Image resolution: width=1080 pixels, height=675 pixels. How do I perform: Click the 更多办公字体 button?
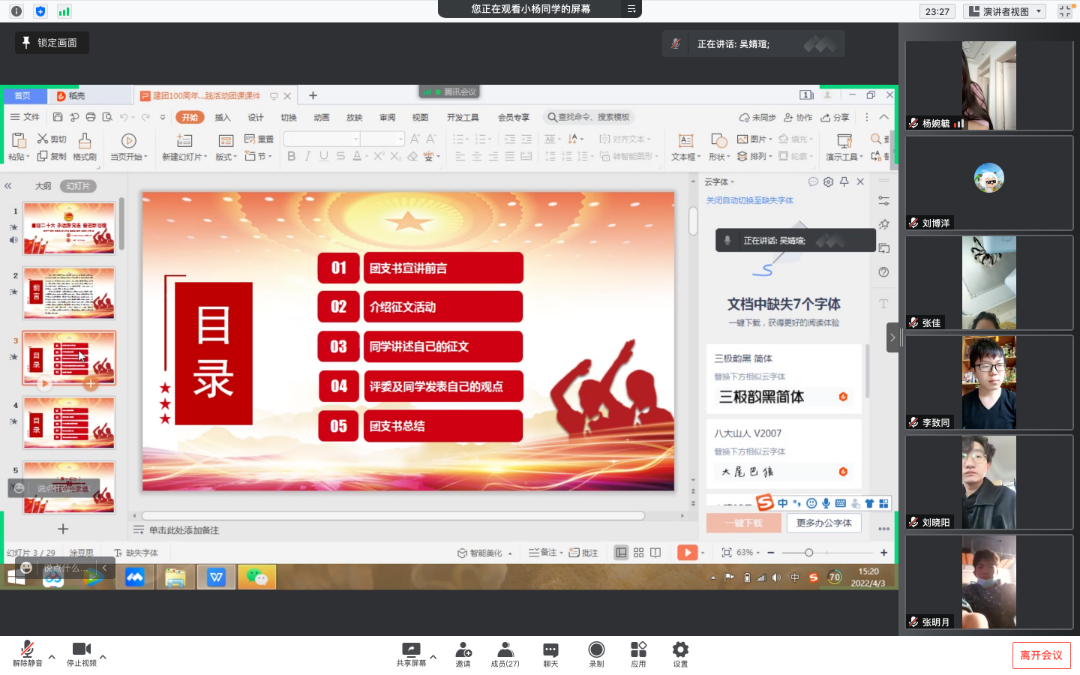[x=824, y=523]
